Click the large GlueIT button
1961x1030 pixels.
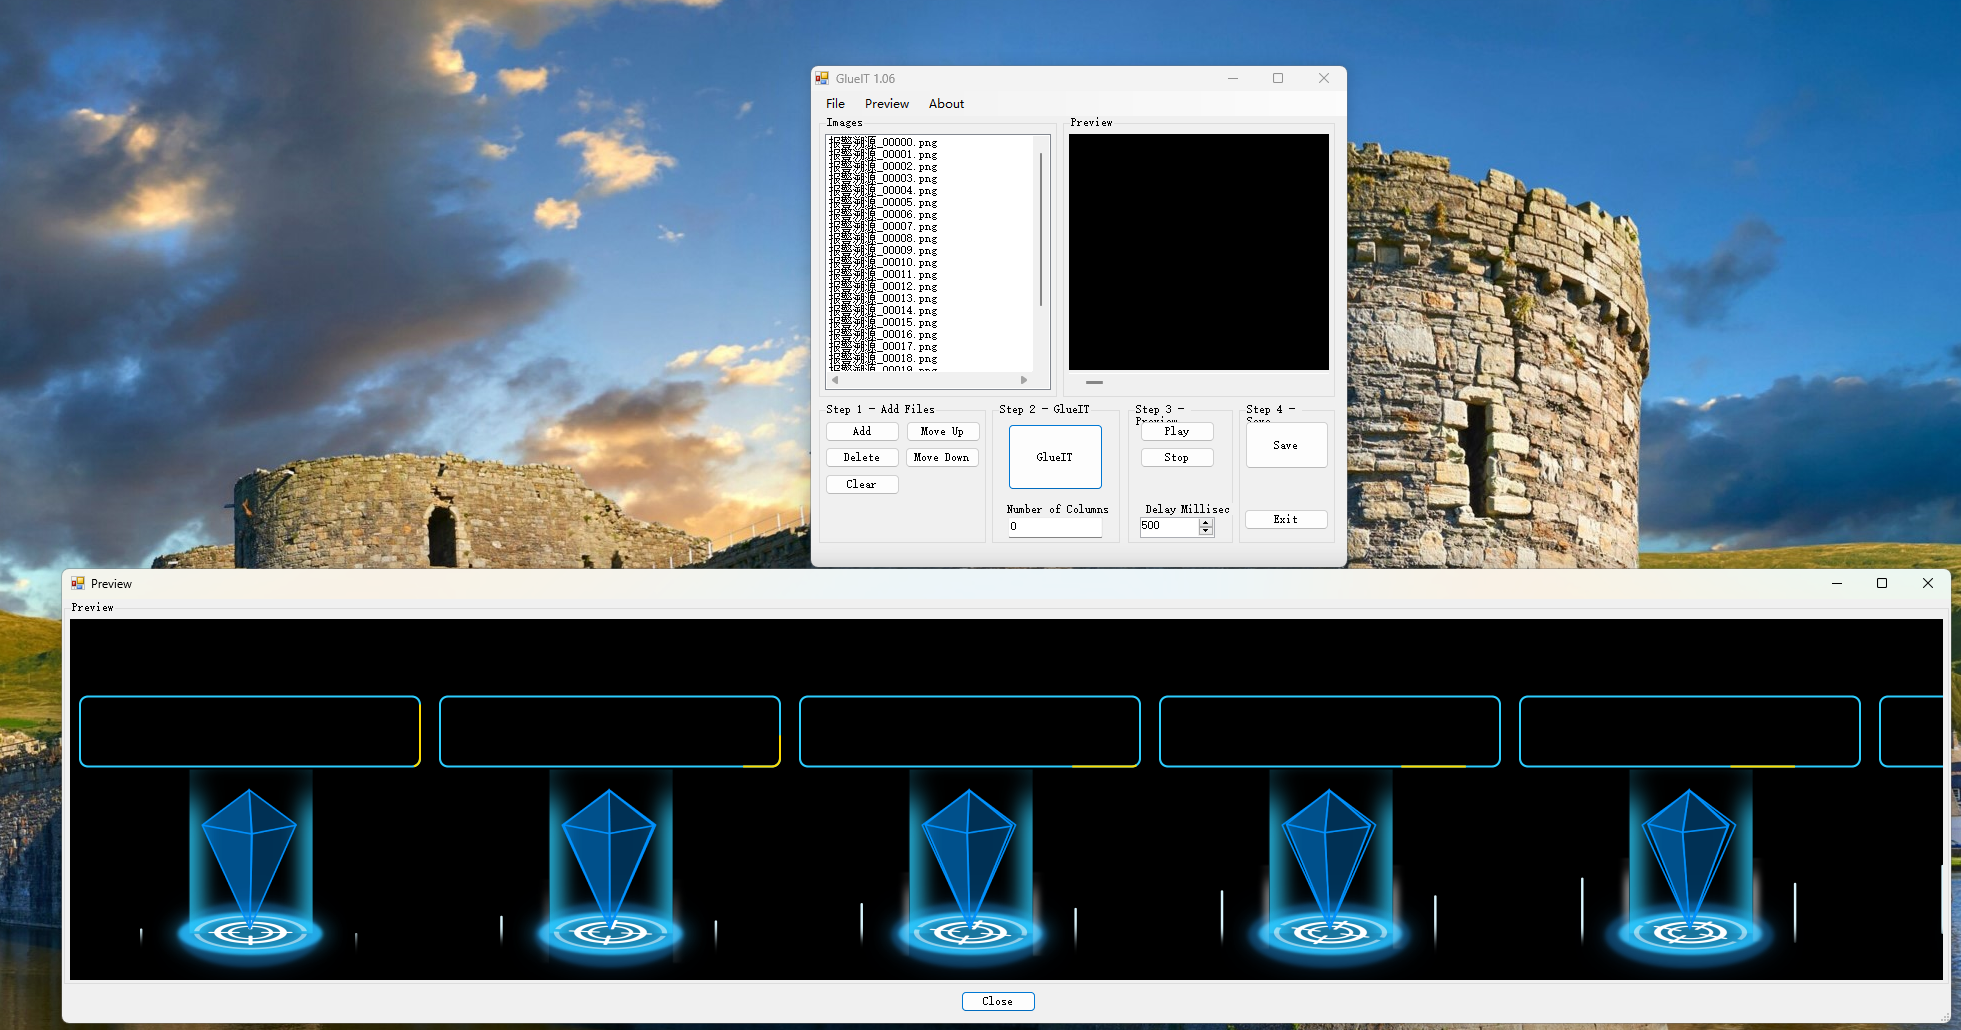[x=1055, y=457]
